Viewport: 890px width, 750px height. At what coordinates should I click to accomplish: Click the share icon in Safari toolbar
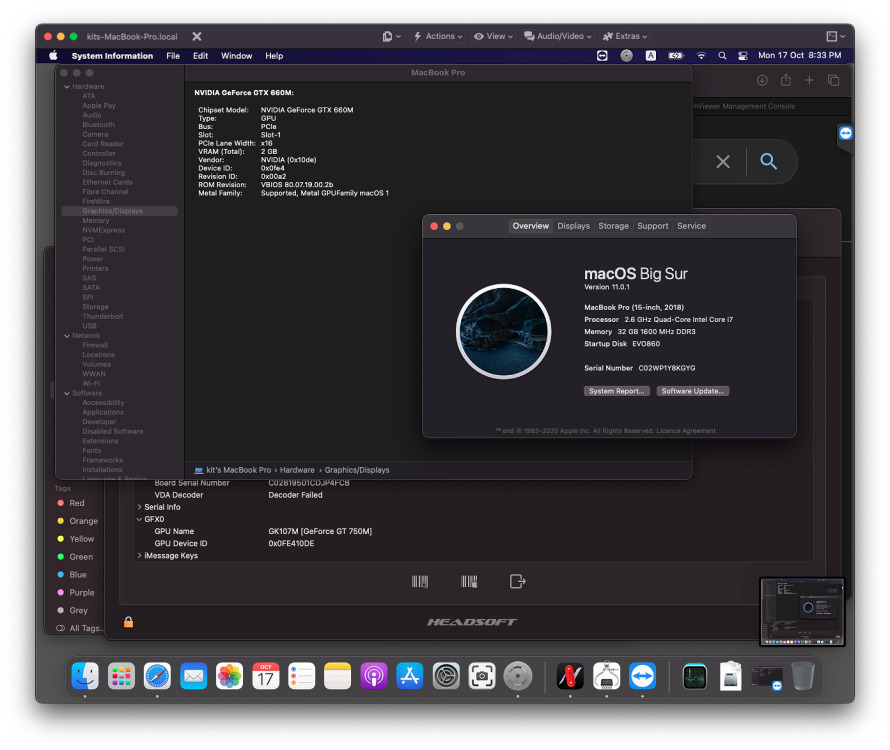[x=786, y=80]
